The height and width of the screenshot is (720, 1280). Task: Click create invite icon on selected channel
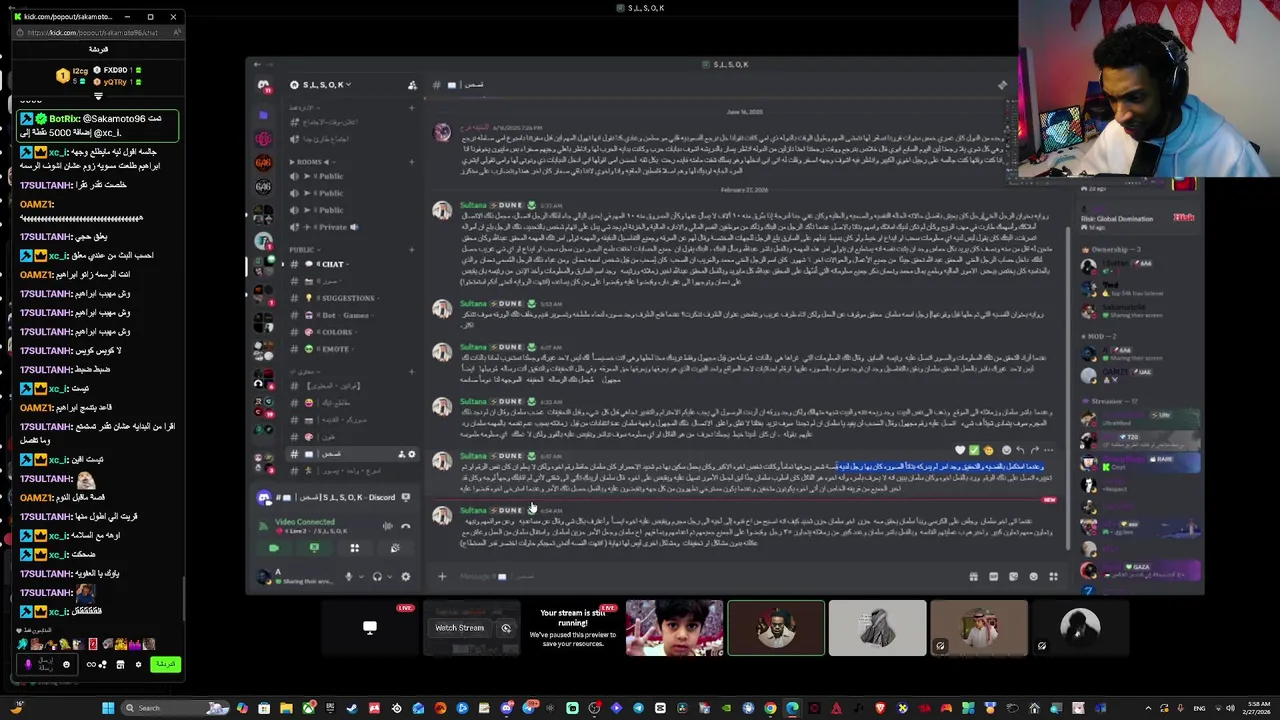click(402, 454)
